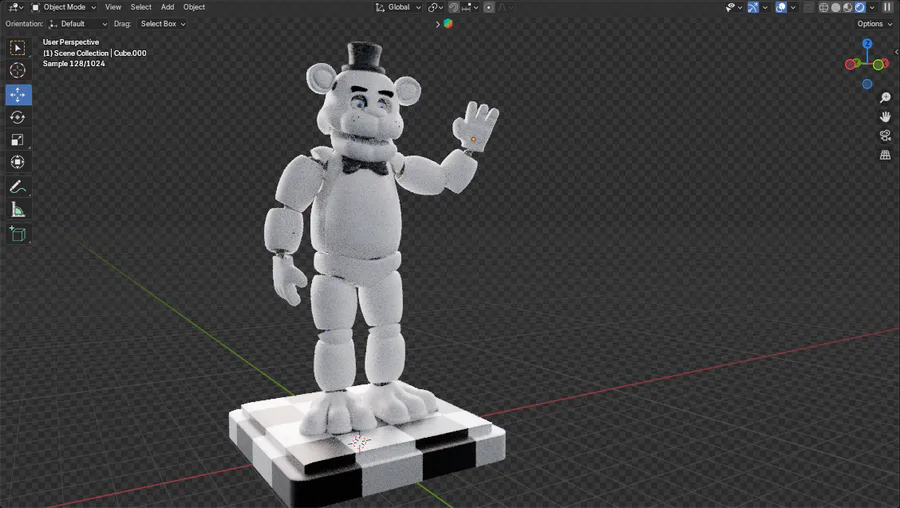This screenshot has height=508, width=900.
Task: Toggle show overlays button
Action: click(x=781, y=7)
